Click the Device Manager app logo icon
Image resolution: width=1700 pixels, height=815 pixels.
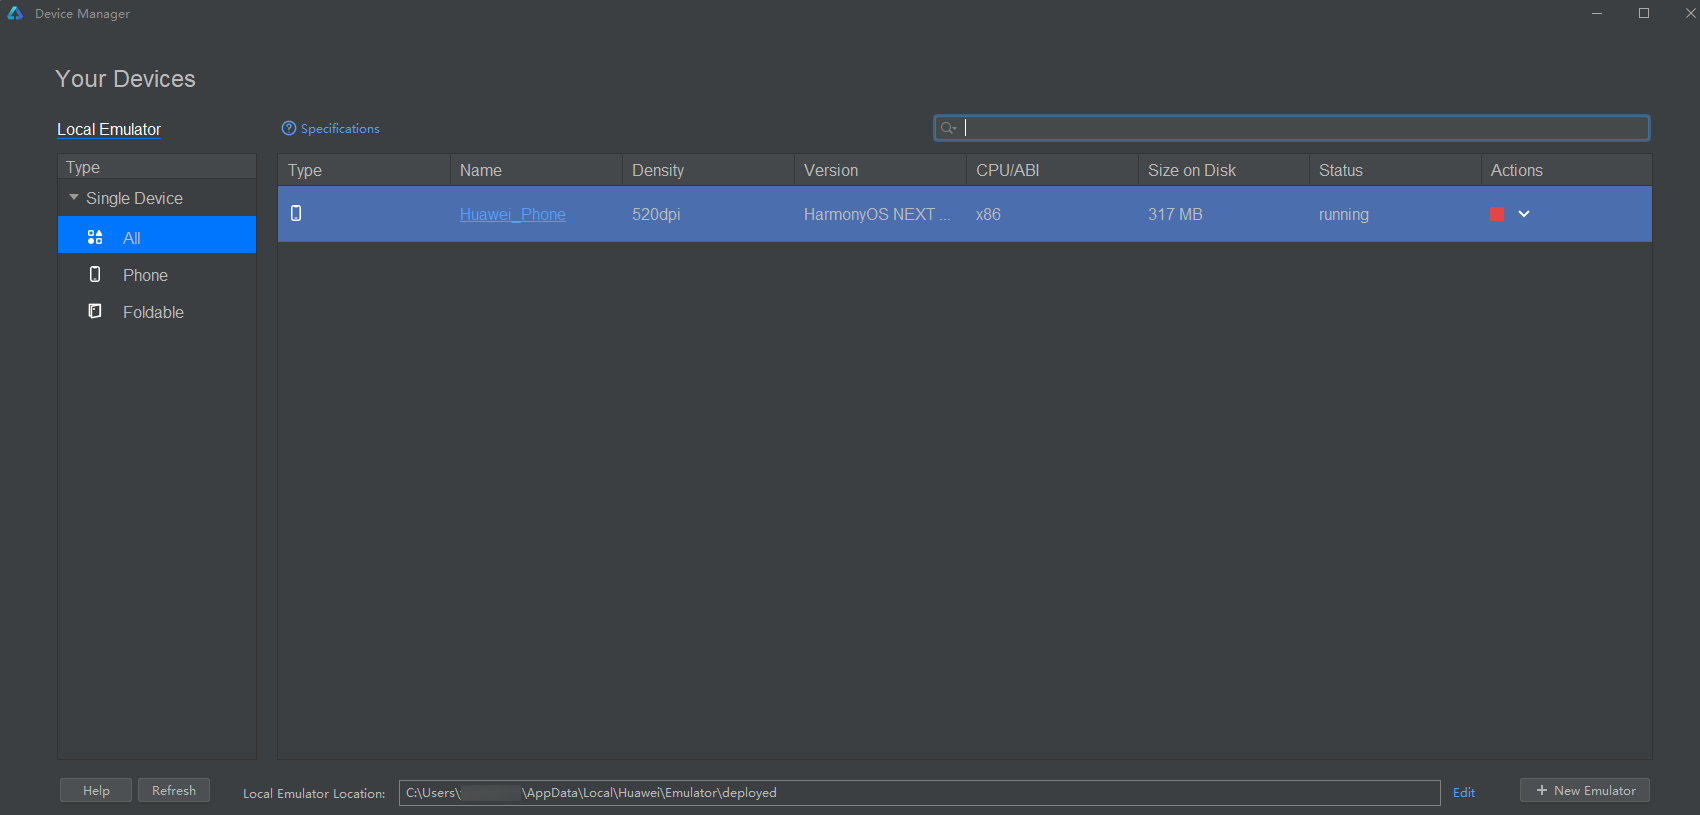[15, 13]
